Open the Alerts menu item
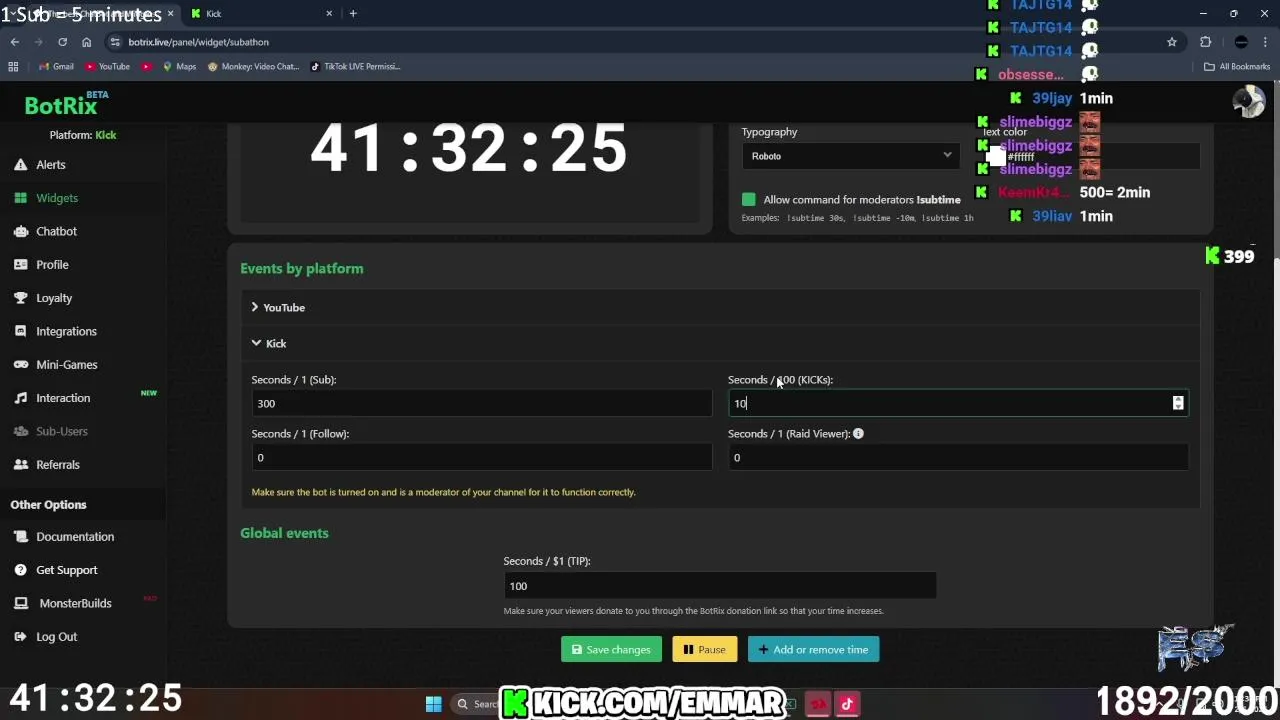This screenshot has width=1280, height=720. tap(51, 165)
